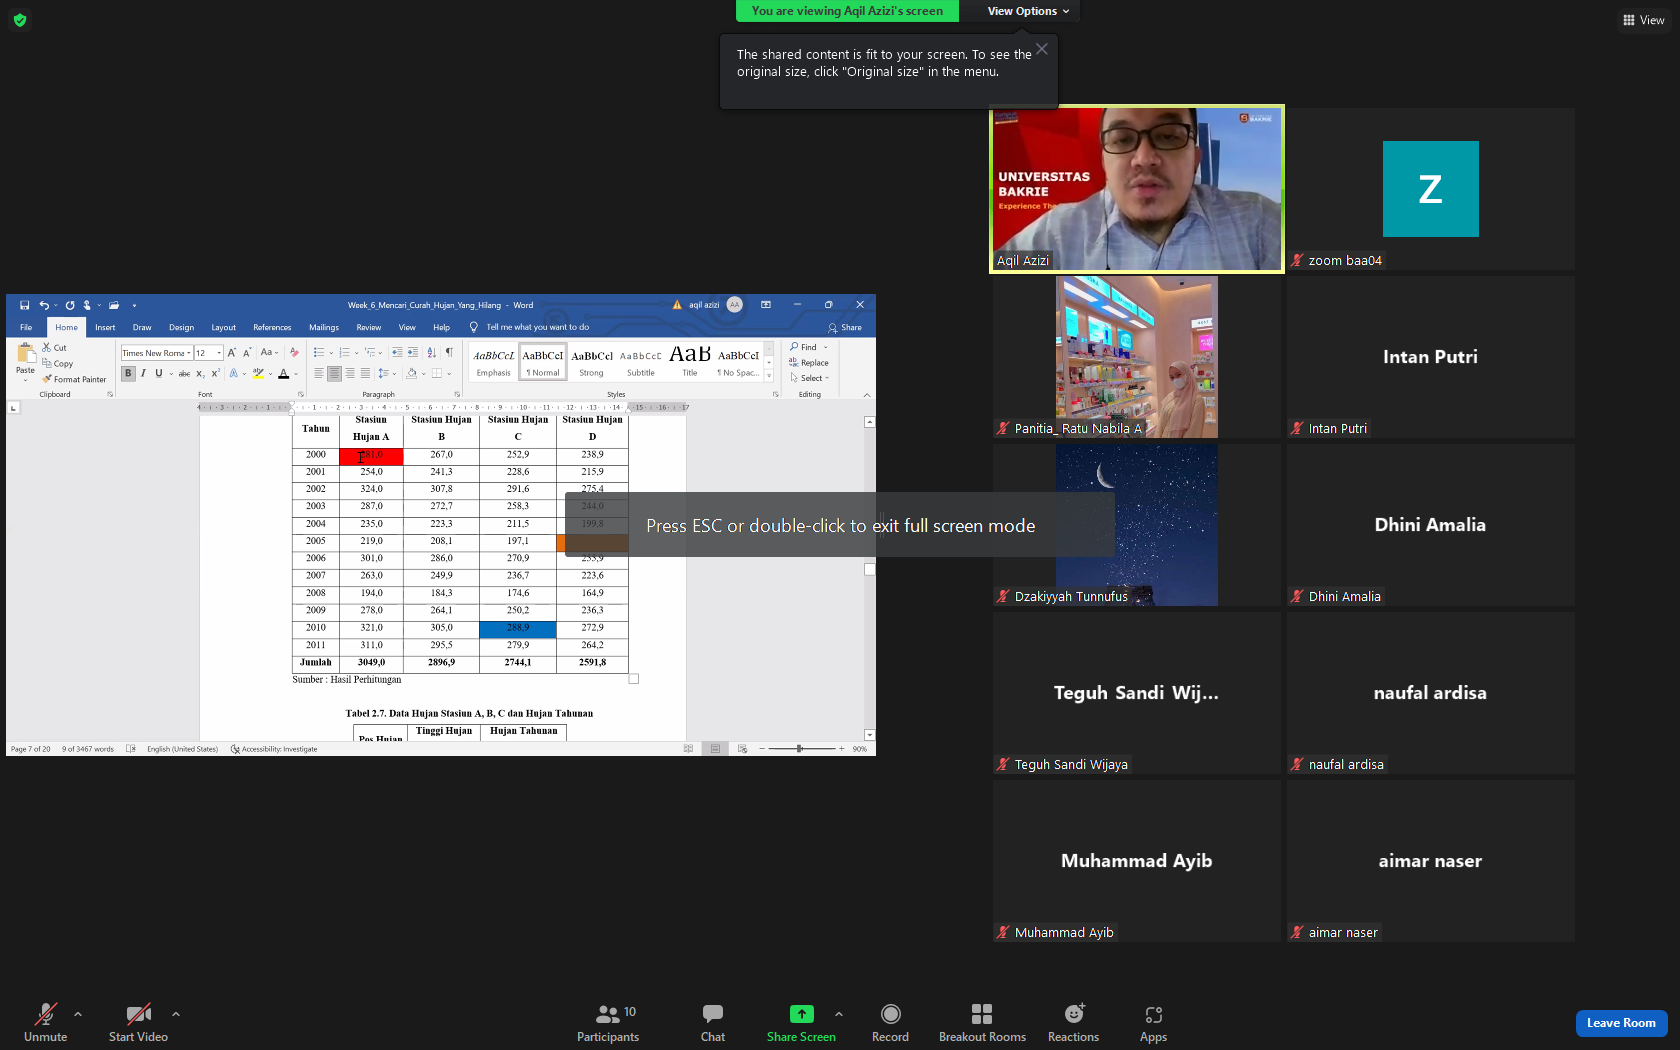Toggle center alignment in Word

334,374
